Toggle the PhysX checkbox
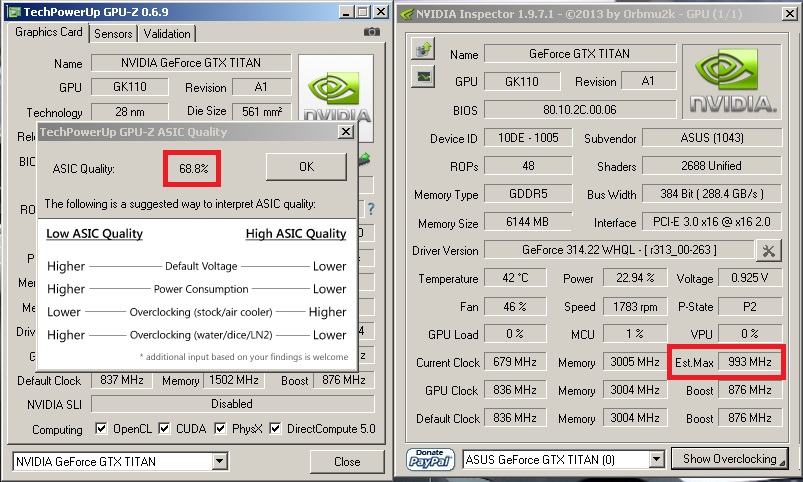The width and height of the screenshot is (803, 482). [220, 428]
